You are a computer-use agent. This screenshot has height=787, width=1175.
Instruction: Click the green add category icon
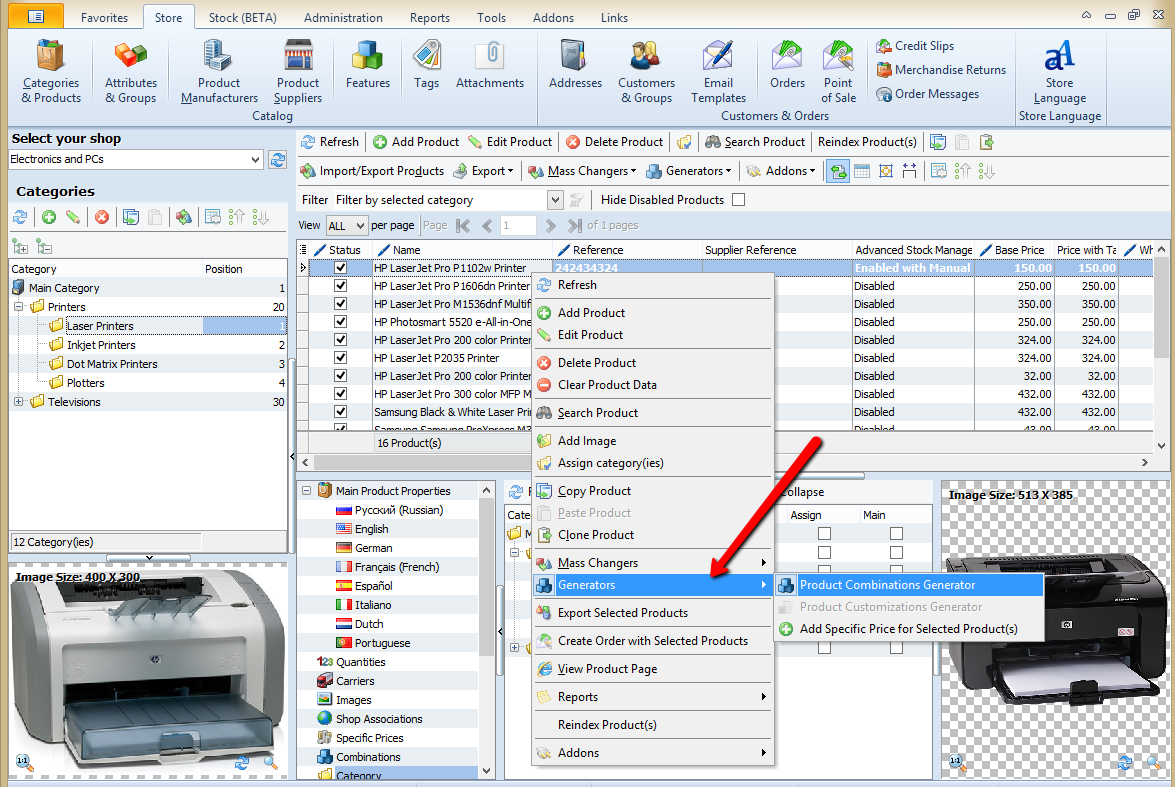tap(49, 217)
